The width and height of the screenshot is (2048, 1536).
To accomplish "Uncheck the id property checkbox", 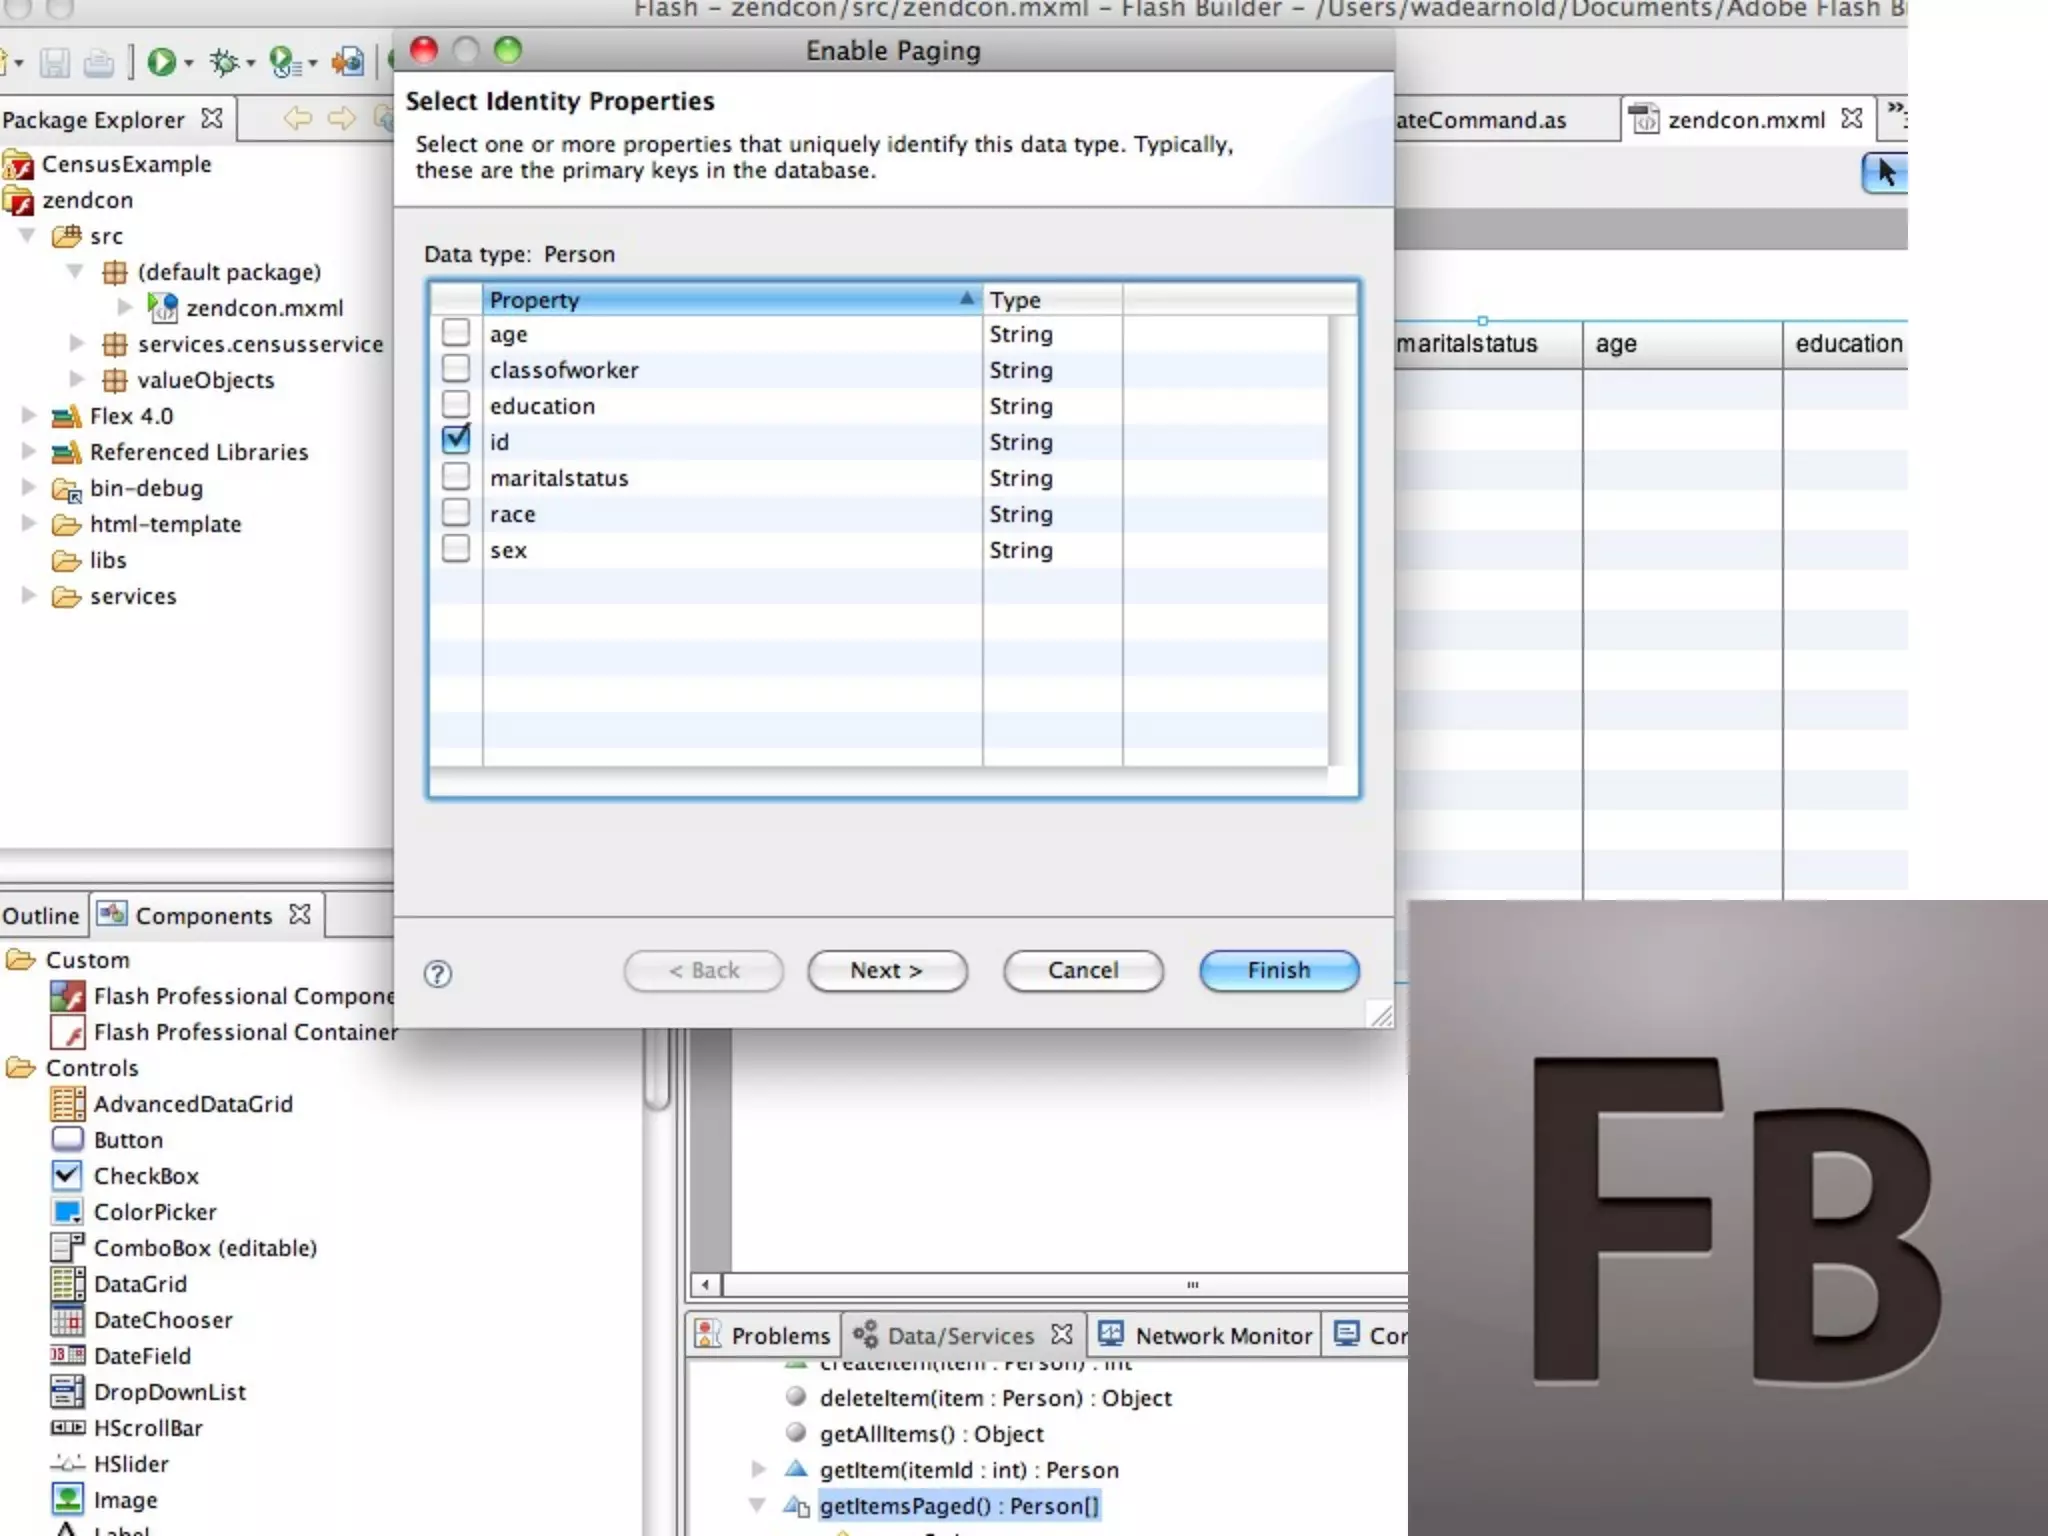I will click(x=456, y=440).
